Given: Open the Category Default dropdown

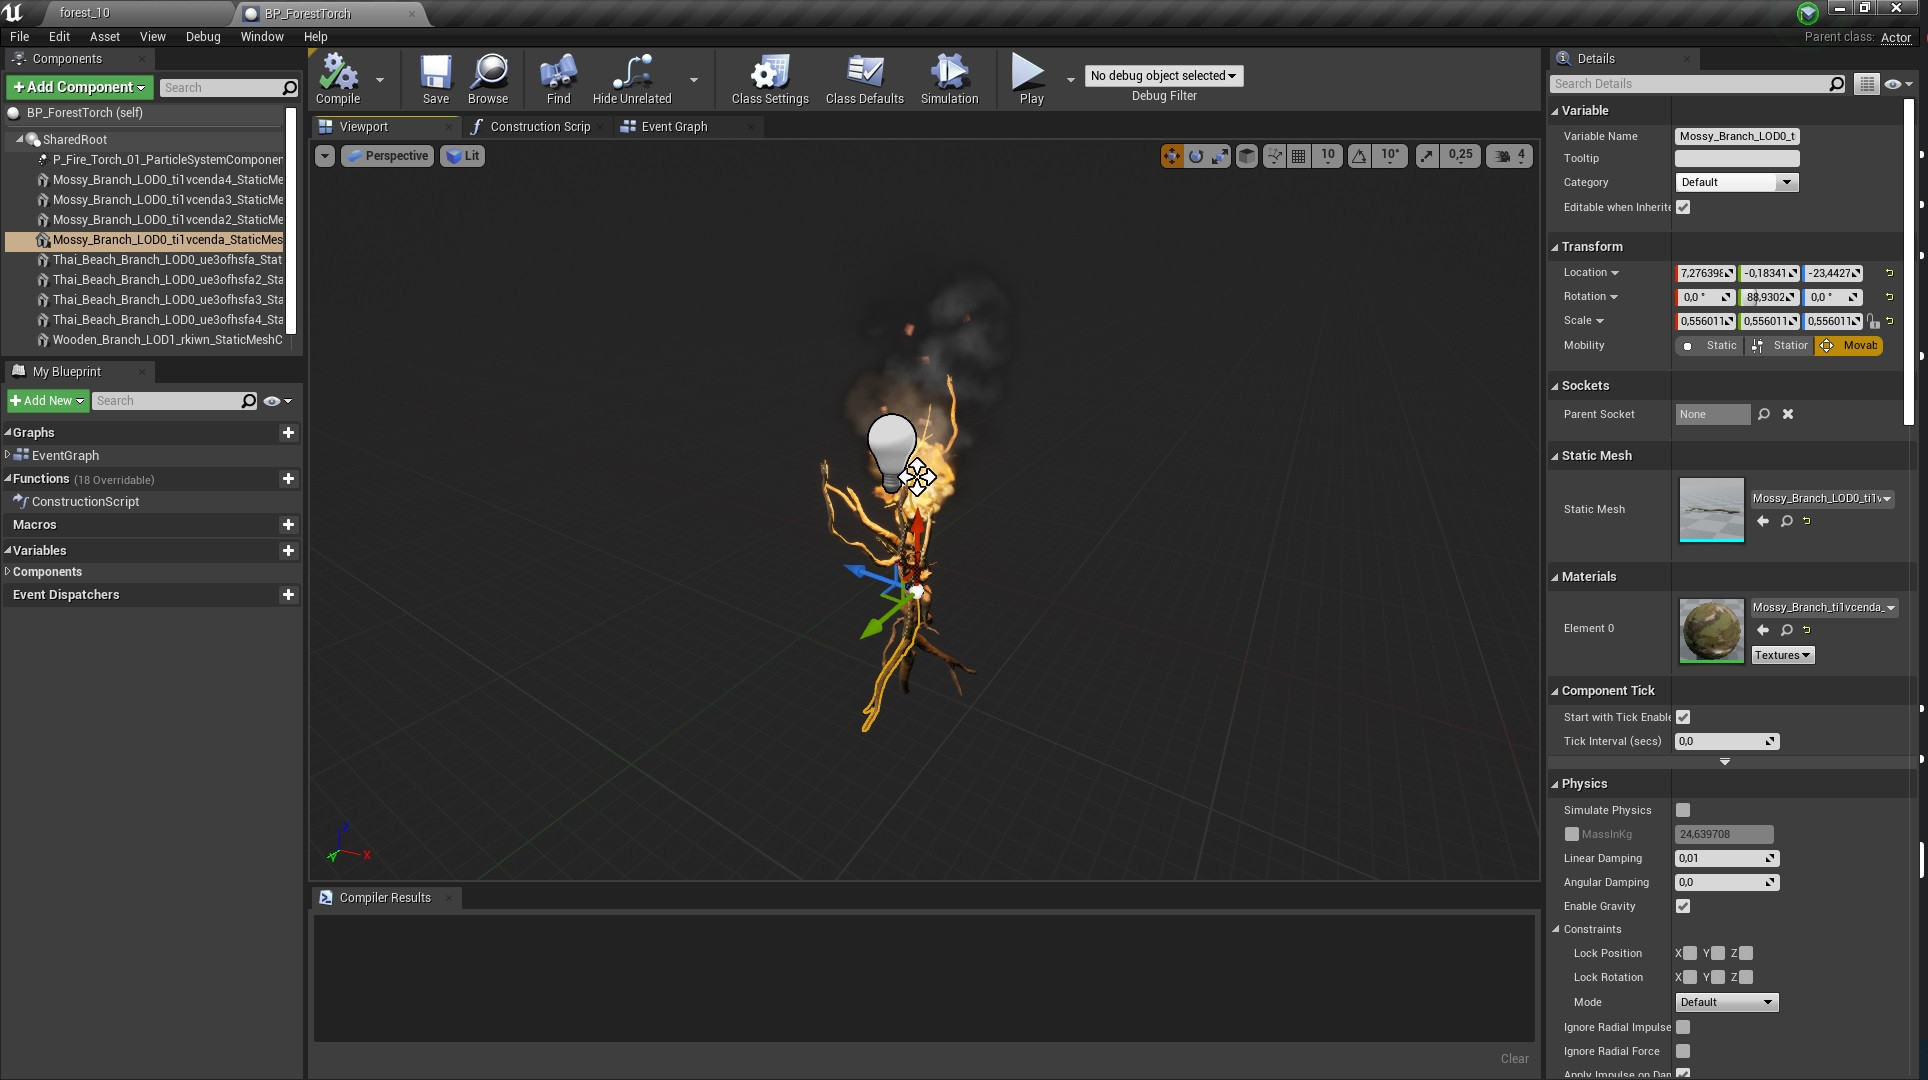Looking at the screenshot, I should tap(1736, 182).
